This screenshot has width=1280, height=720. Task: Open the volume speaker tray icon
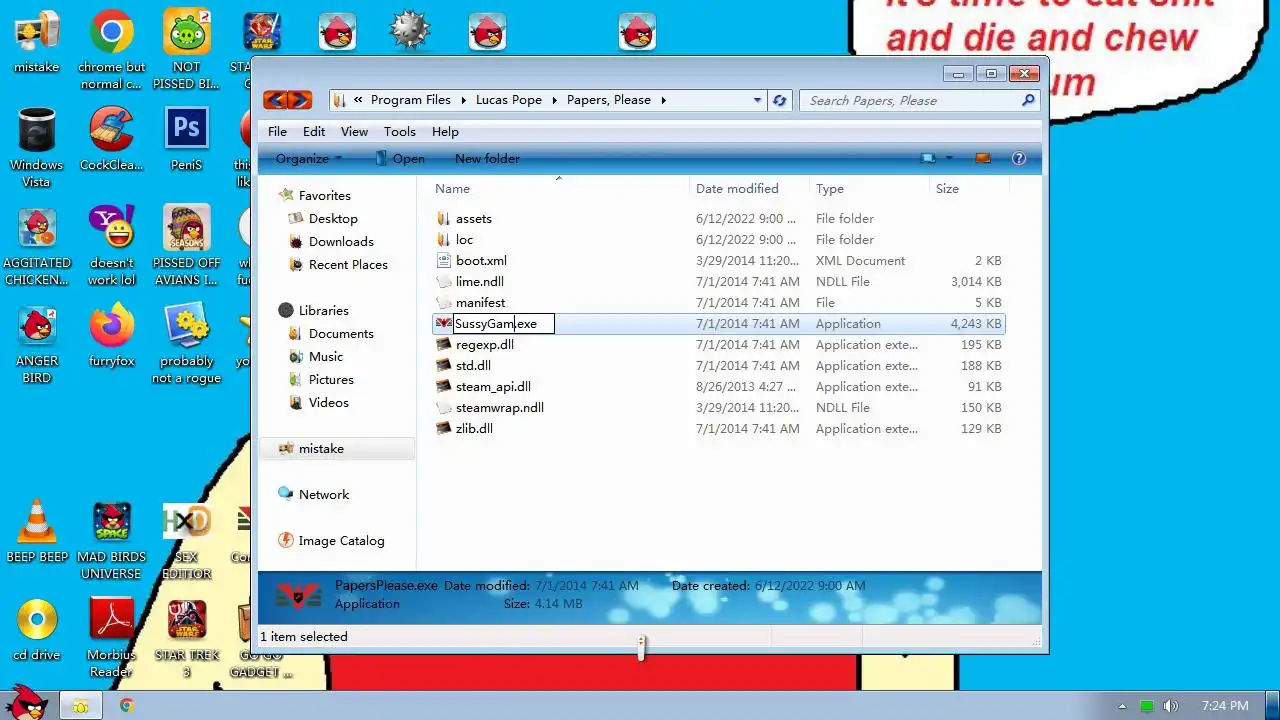point(1170,706)
